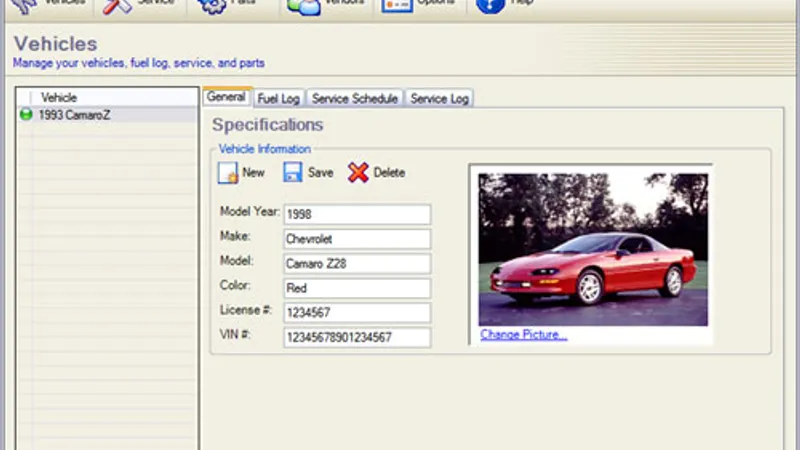Click the Model Year input field

pos(357,215)
